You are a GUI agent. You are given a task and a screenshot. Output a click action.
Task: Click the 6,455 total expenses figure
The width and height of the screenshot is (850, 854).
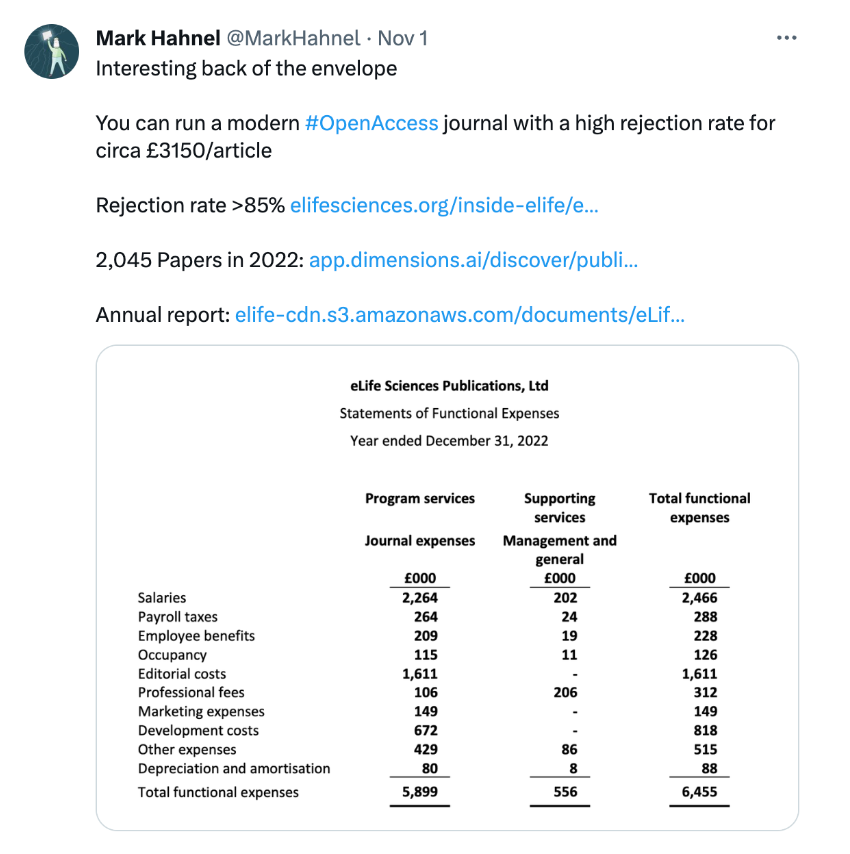(699, 791)
